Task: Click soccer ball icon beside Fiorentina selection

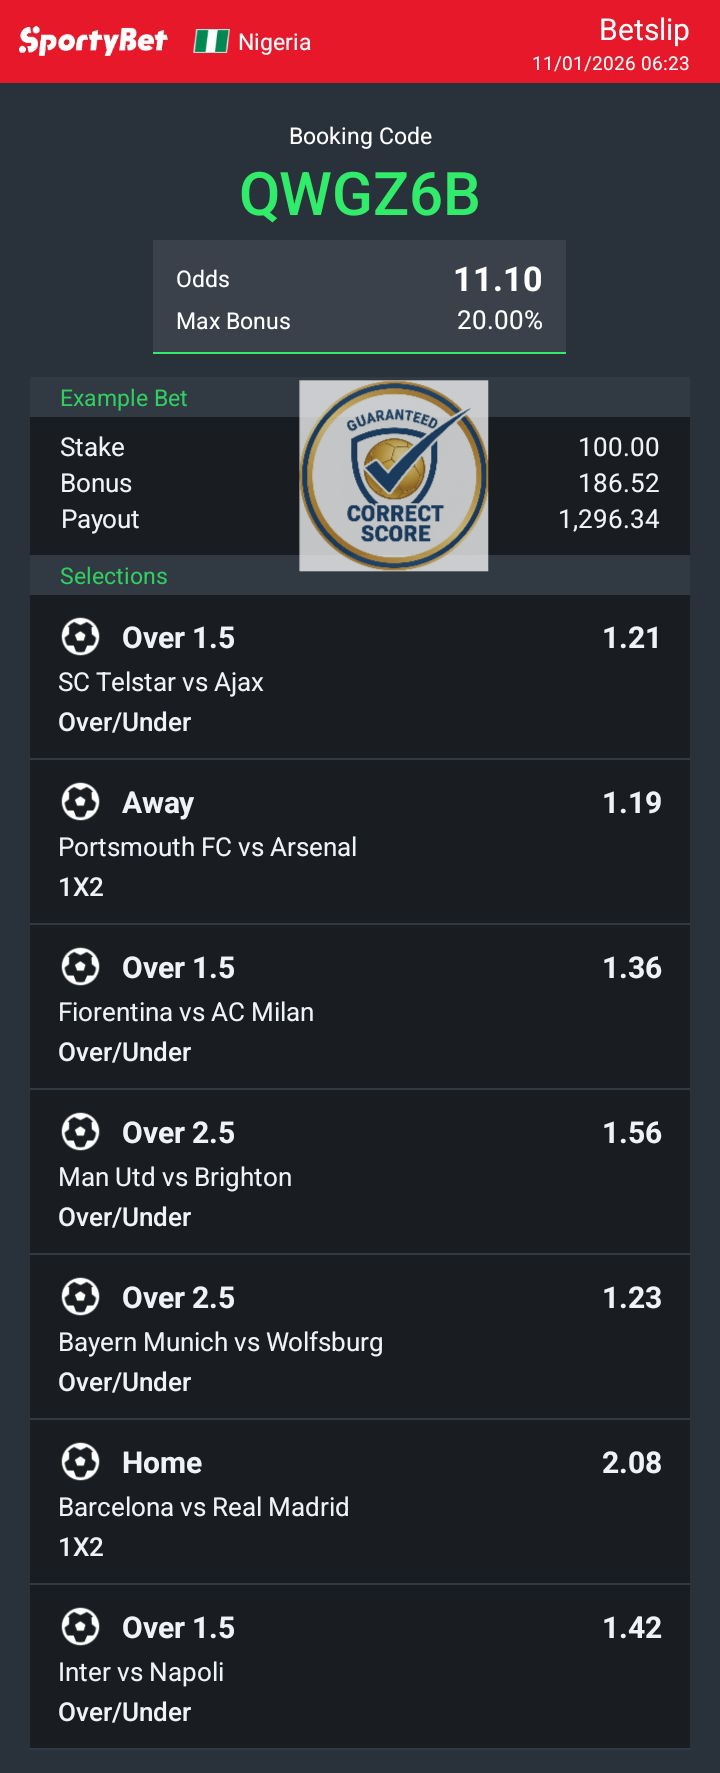Action: 80,967
